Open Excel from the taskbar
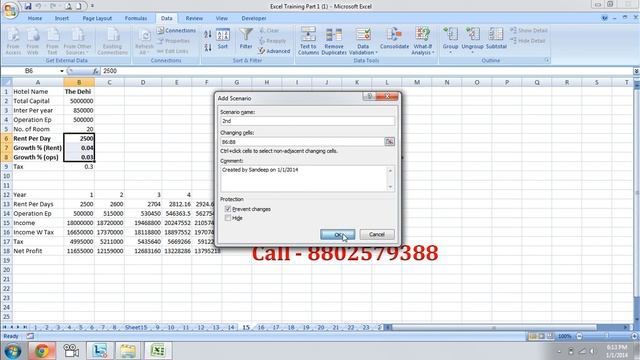This screenshot has height=360, width=640. [x=158, y=351]
